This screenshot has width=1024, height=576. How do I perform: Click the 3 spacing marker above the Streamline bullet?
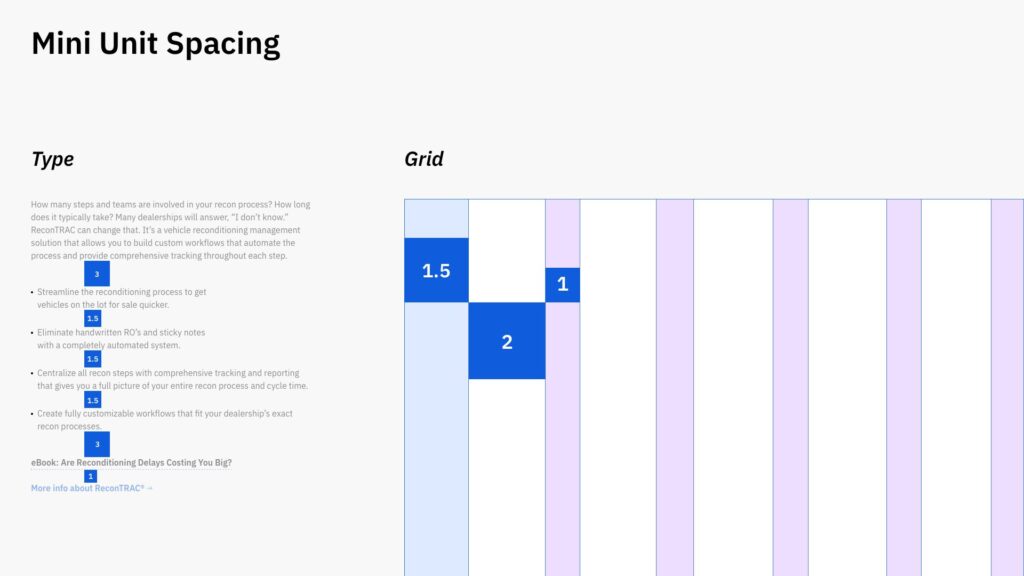click(97, 274)
